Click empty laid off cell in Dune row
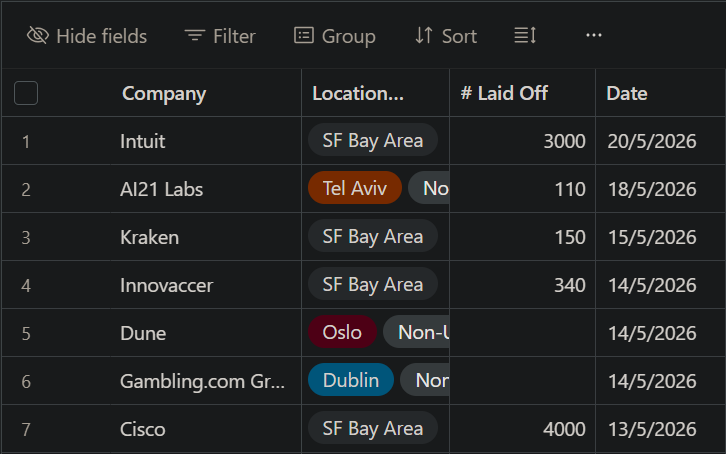 tap(522, 333)
